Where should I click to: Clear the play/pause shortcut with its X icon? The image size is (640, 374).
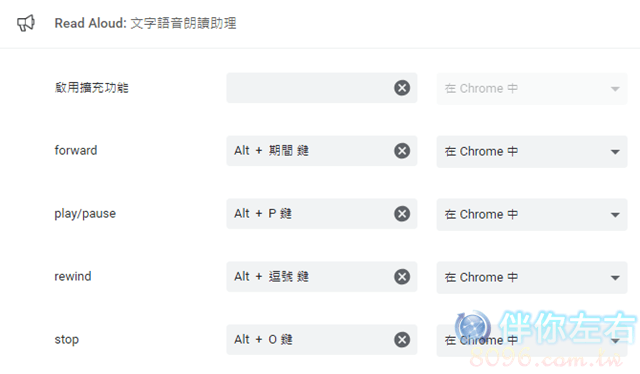(x=402, y=214)
